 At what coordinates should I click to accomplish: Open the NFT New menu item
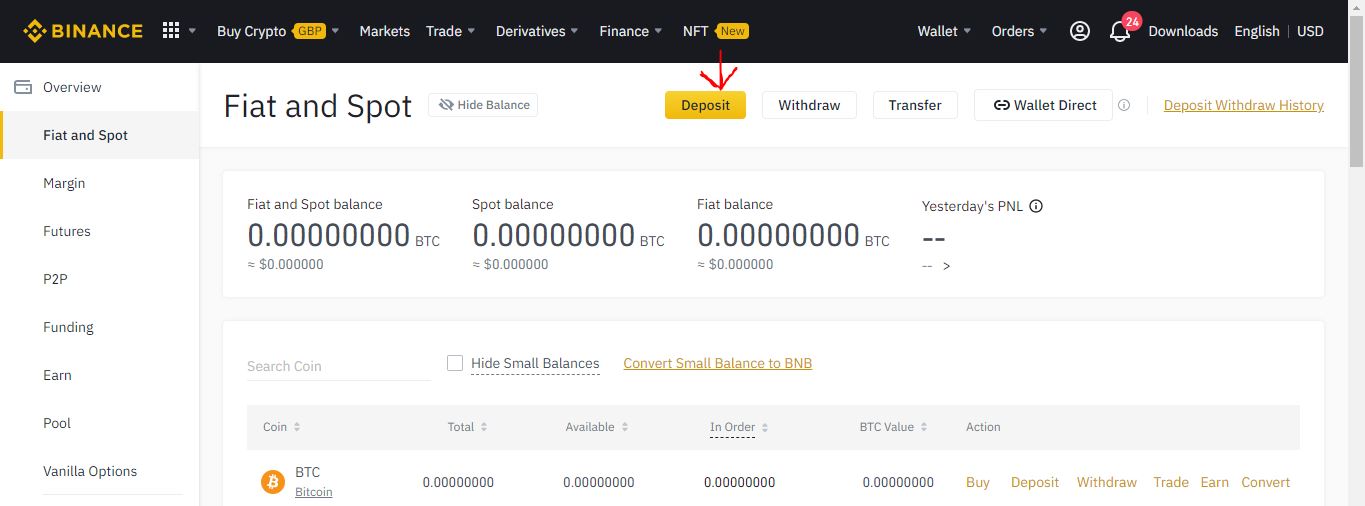tap(715, 31)
